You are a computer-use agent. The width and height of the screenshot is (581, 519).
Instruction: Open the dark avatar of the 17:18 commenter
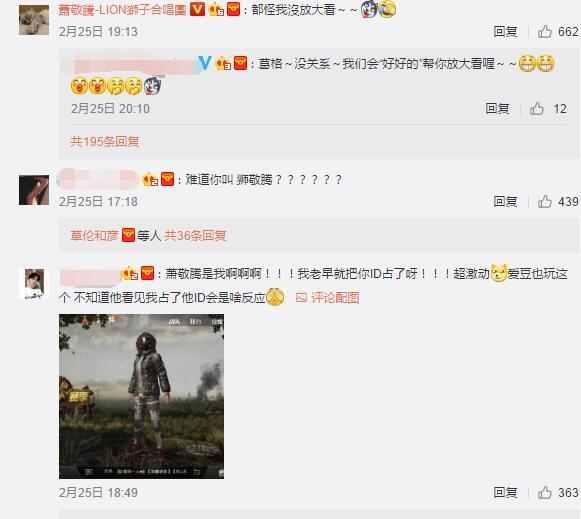34,190
